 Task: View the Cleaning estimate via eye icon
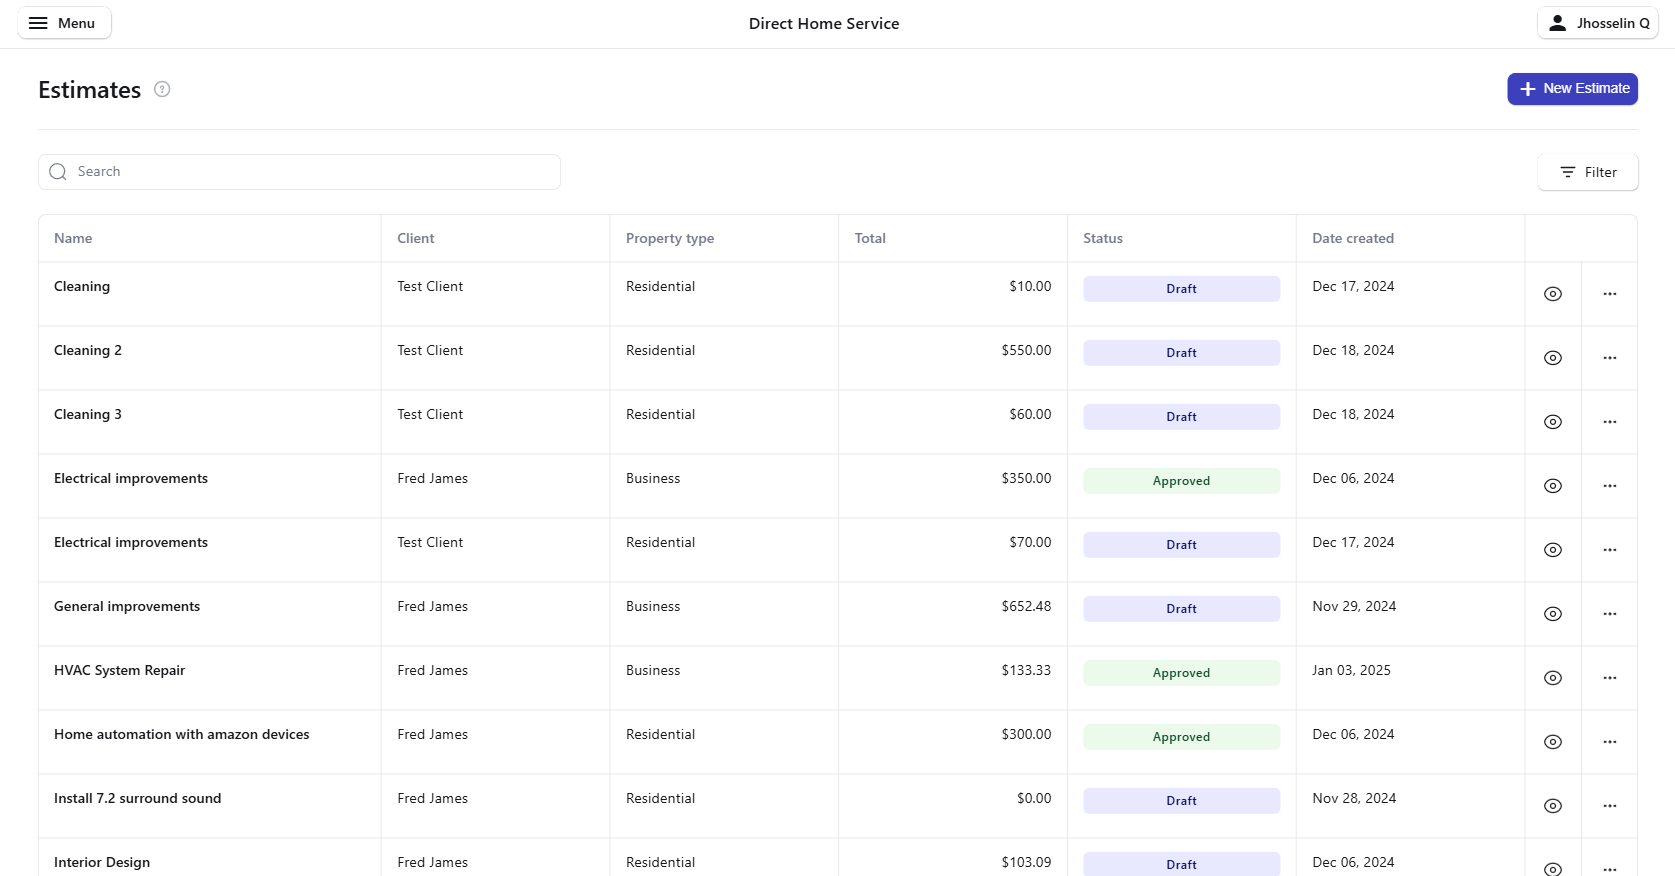1552,294
